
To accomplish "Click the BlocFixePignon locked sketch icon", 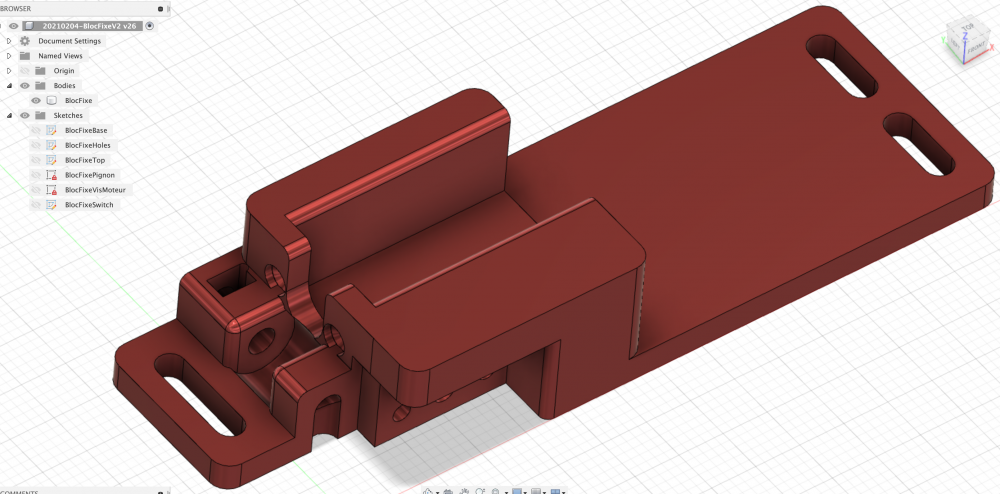I will tap(51, 175).
